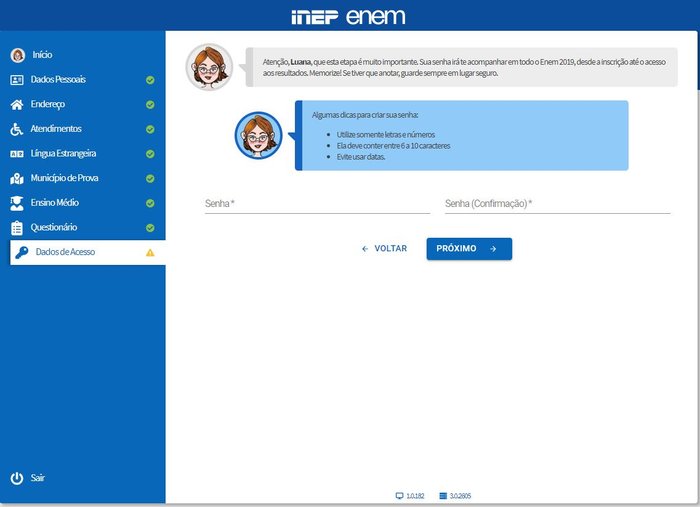This screenshot has width=700, height=507.
Task: Focus the Senha (Confirmação) field
Action: 558,204
